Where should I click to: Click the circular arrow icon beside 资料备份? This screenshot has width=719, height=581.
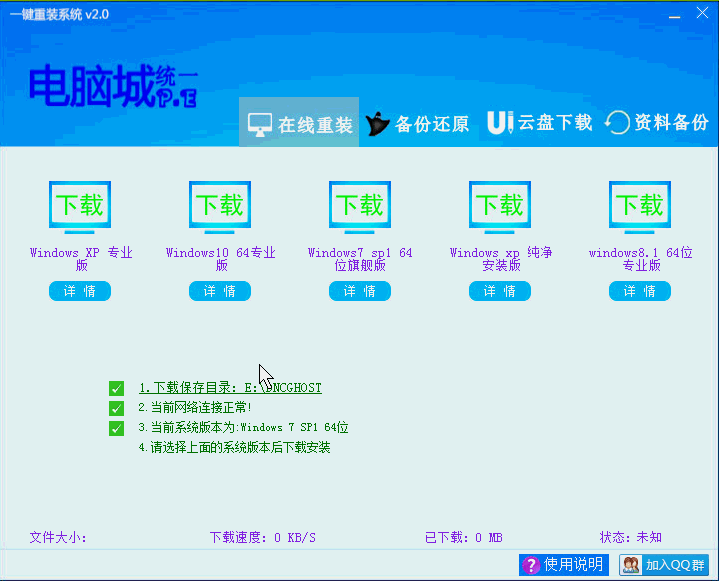tap(617, 123)
